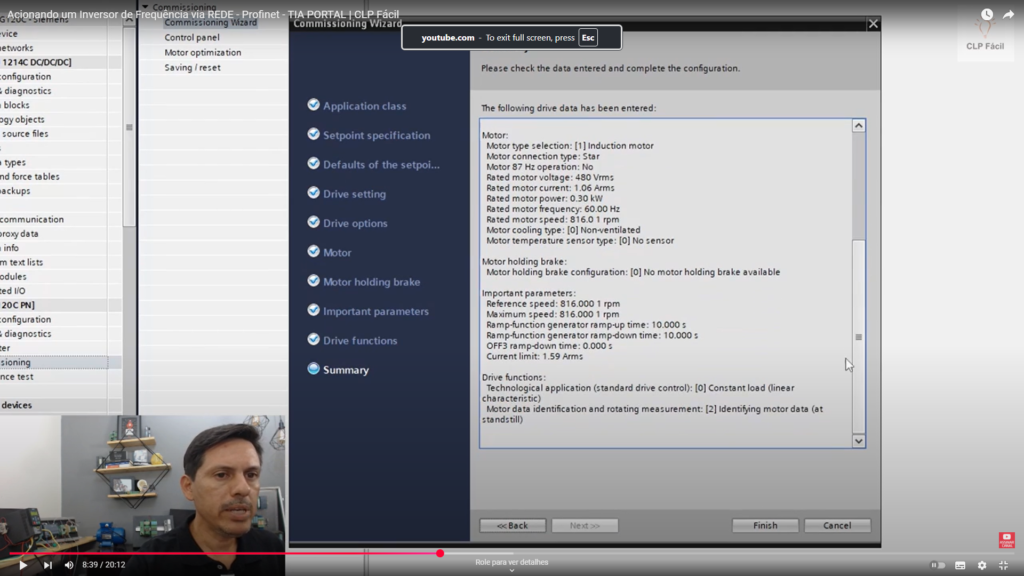Click the << Back button
Image resolution: width=1024 pixels, height=576 pixels.
(x=513, y=526)
